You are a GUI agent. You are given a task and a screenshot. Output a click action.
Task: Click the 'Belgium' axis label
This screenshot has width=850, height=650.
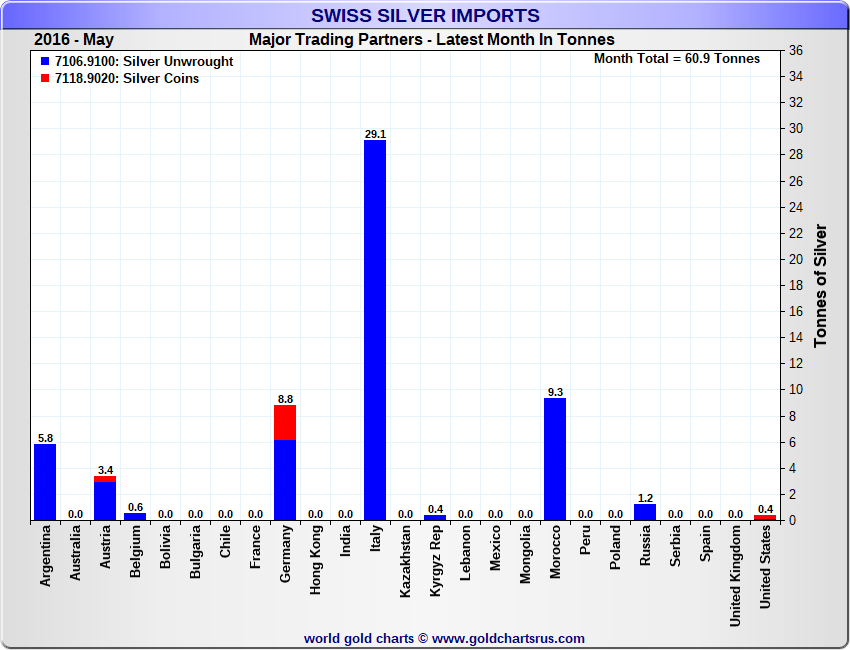coord(135,551)
